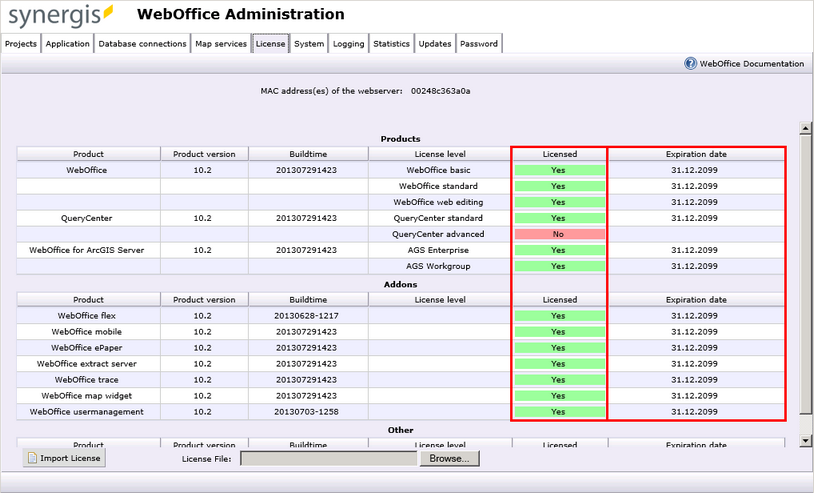Click the WebOffice usermanagement row

point(401,412)
